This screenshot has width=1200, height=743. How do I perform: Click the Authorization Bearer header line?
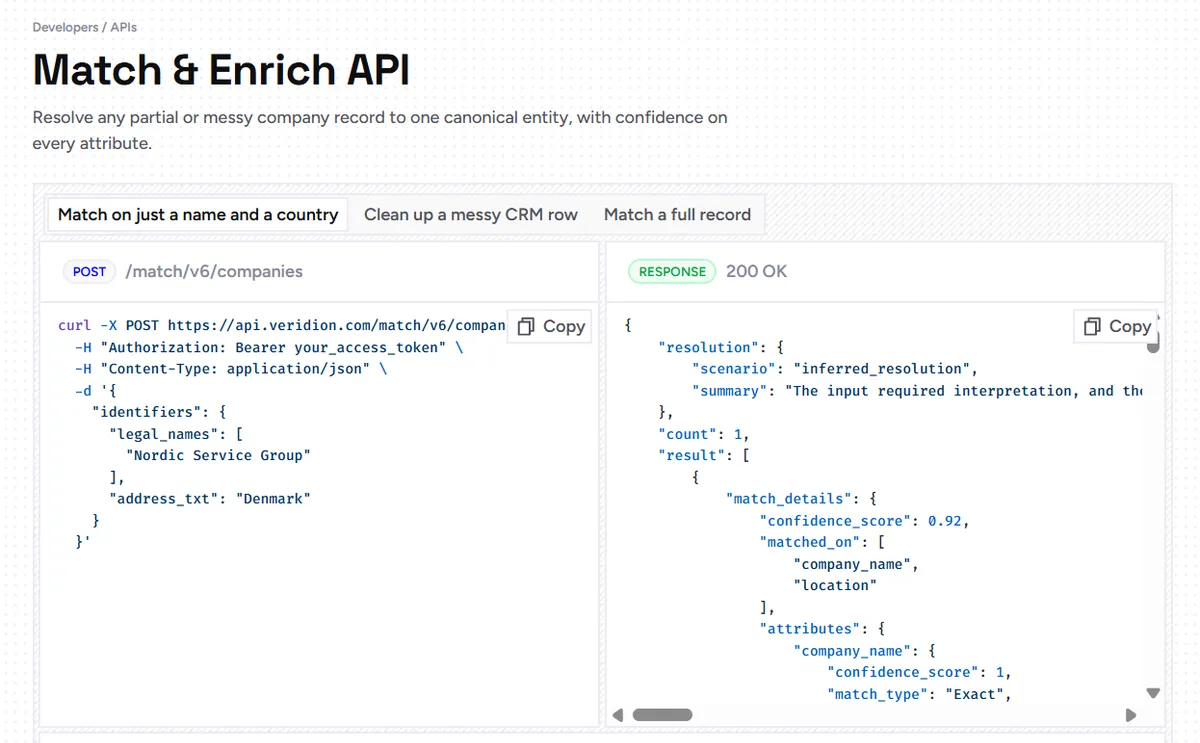coord(269,347)
